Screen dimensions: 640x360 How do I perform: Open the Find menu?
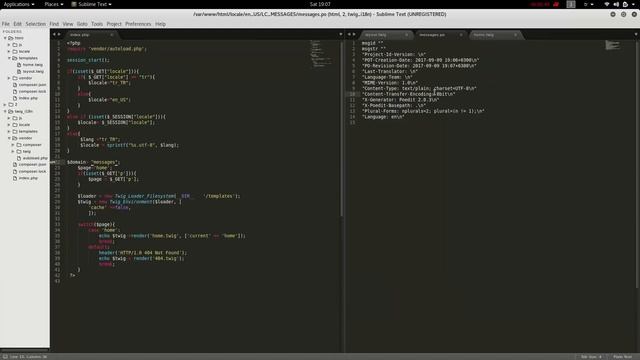(54, 24)
